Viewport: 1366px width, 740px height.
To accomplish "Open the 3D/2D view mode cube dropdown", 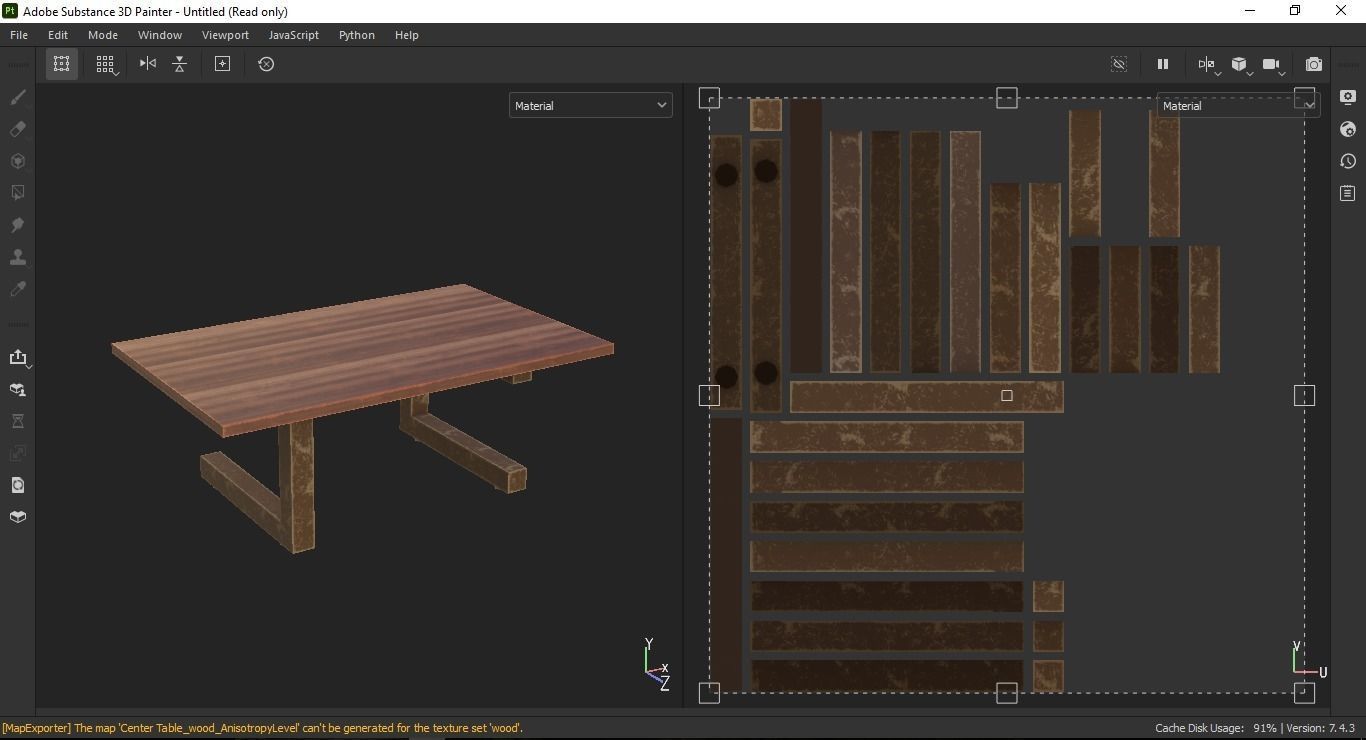I will [1240, 64].
